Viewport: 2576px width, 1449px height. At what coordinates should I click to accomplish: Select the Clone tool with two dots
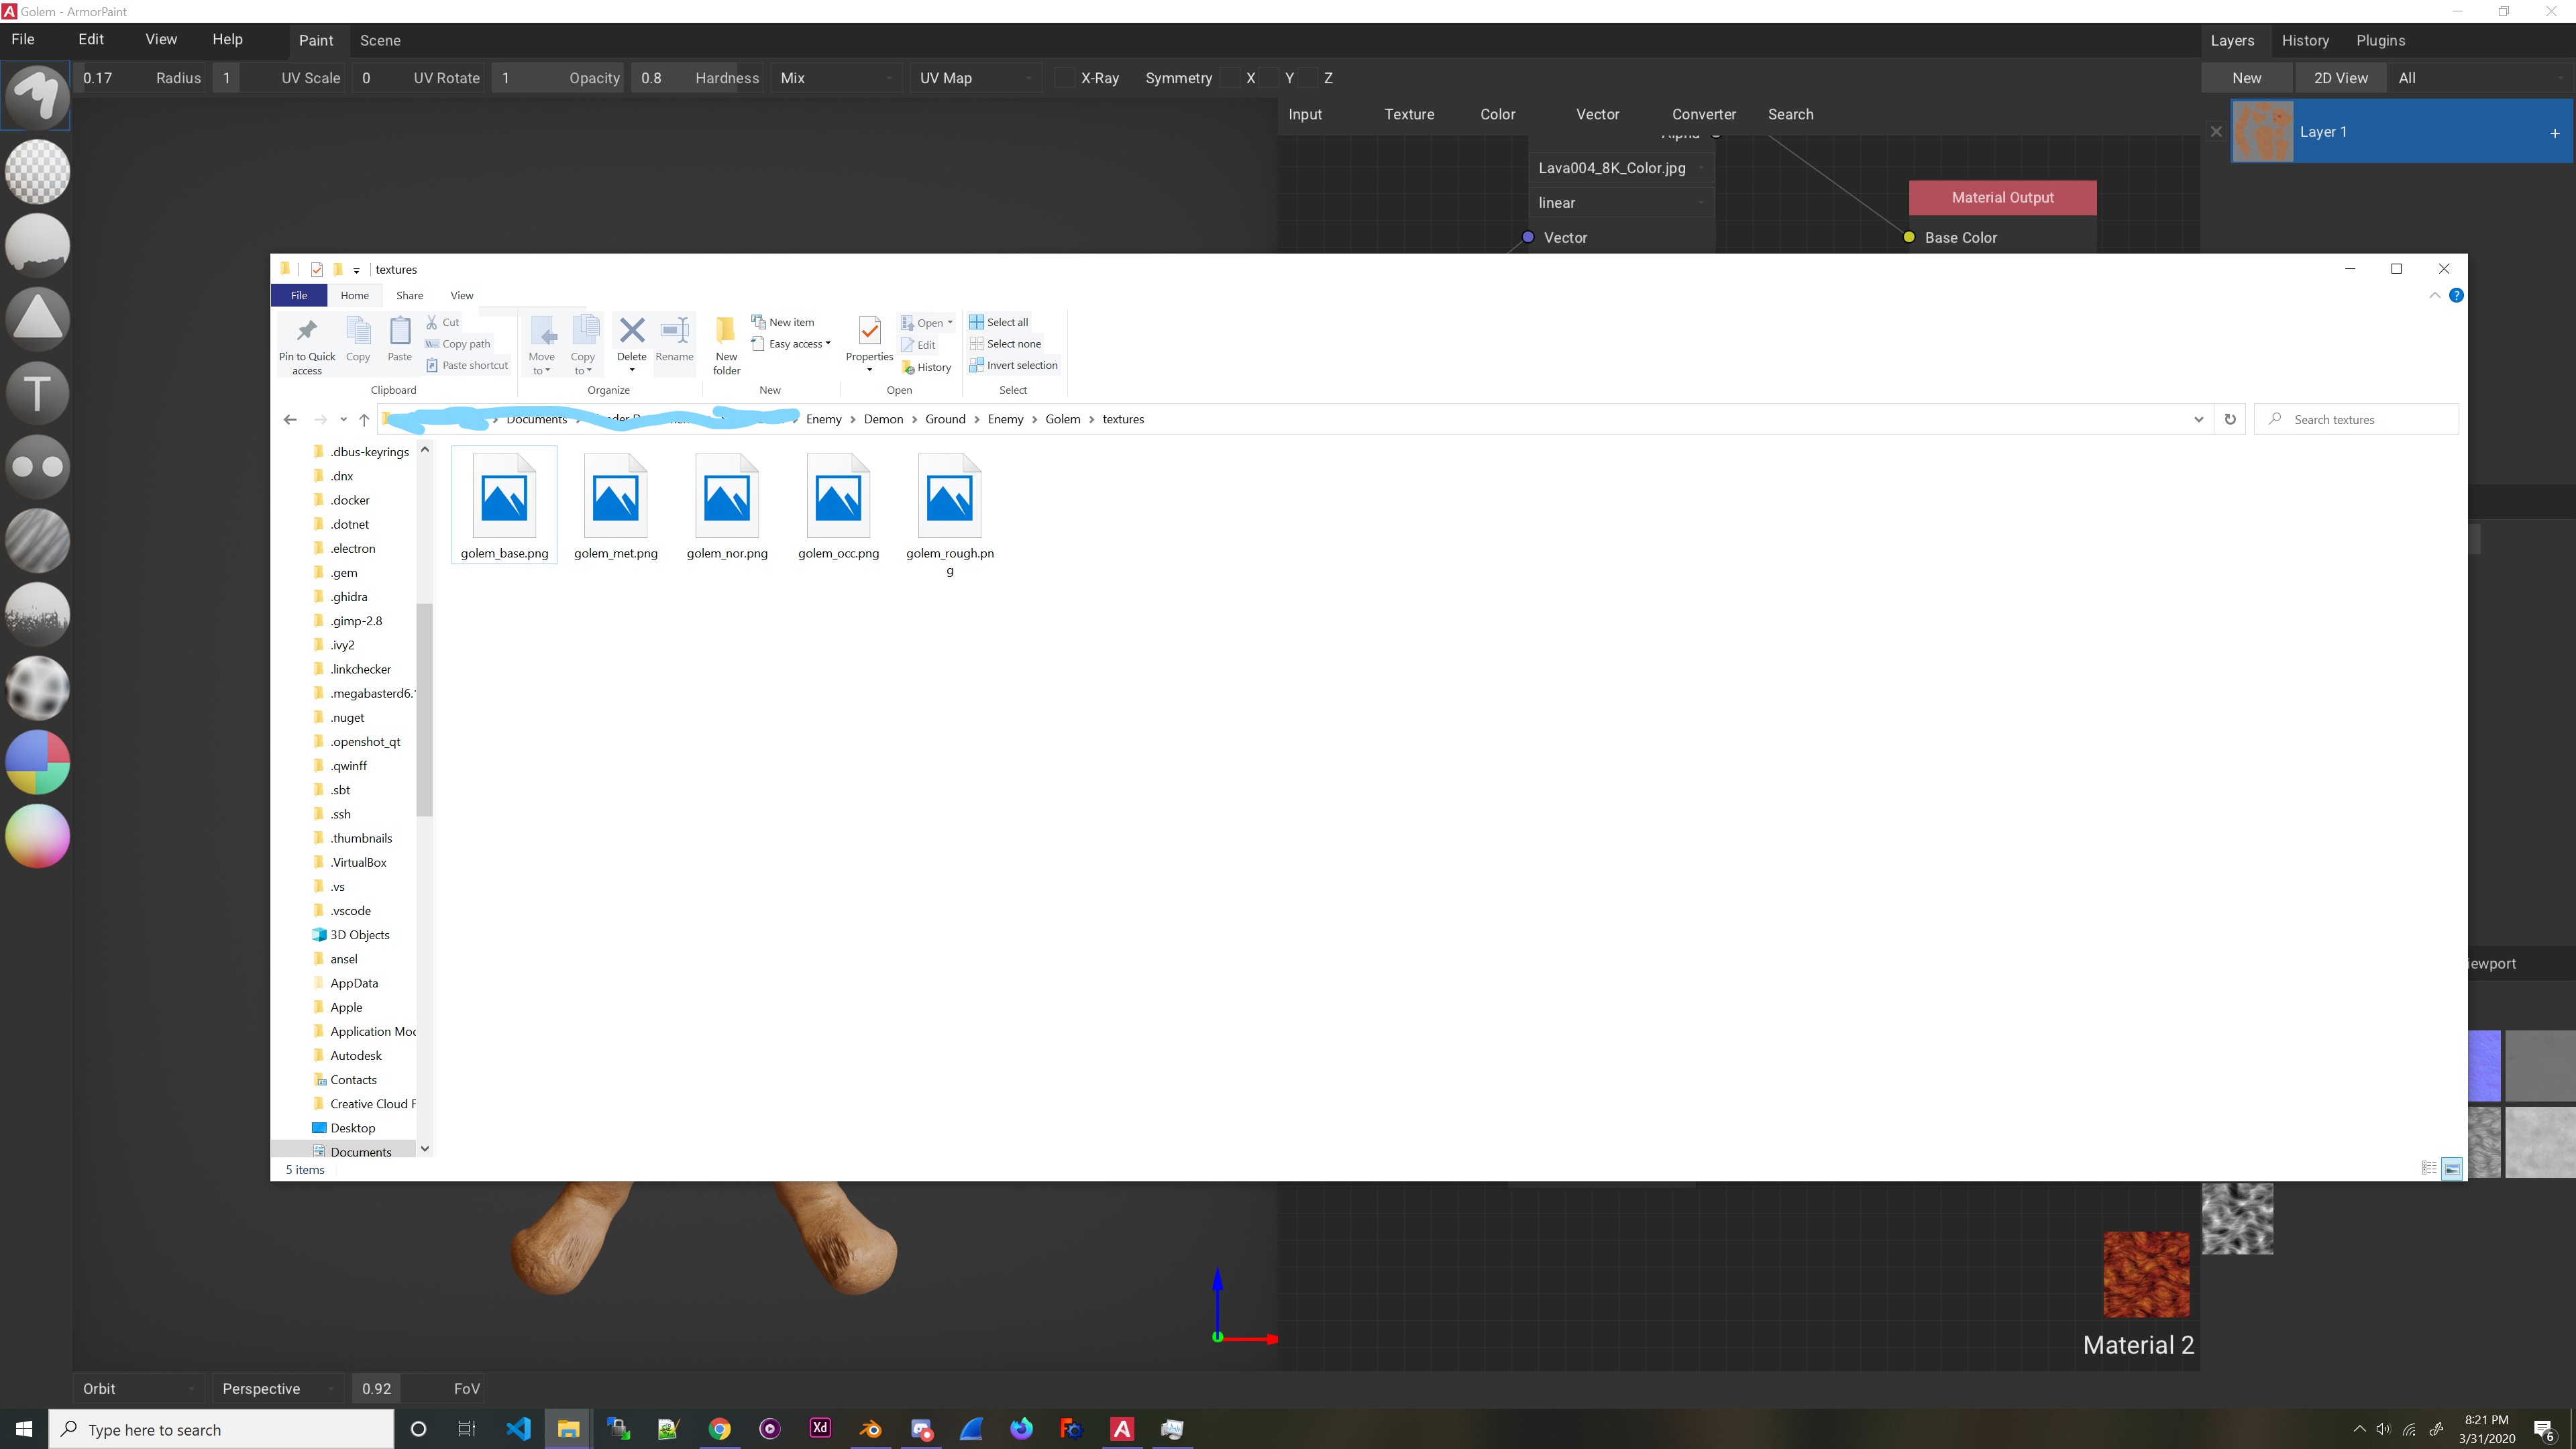coord(37,466)
